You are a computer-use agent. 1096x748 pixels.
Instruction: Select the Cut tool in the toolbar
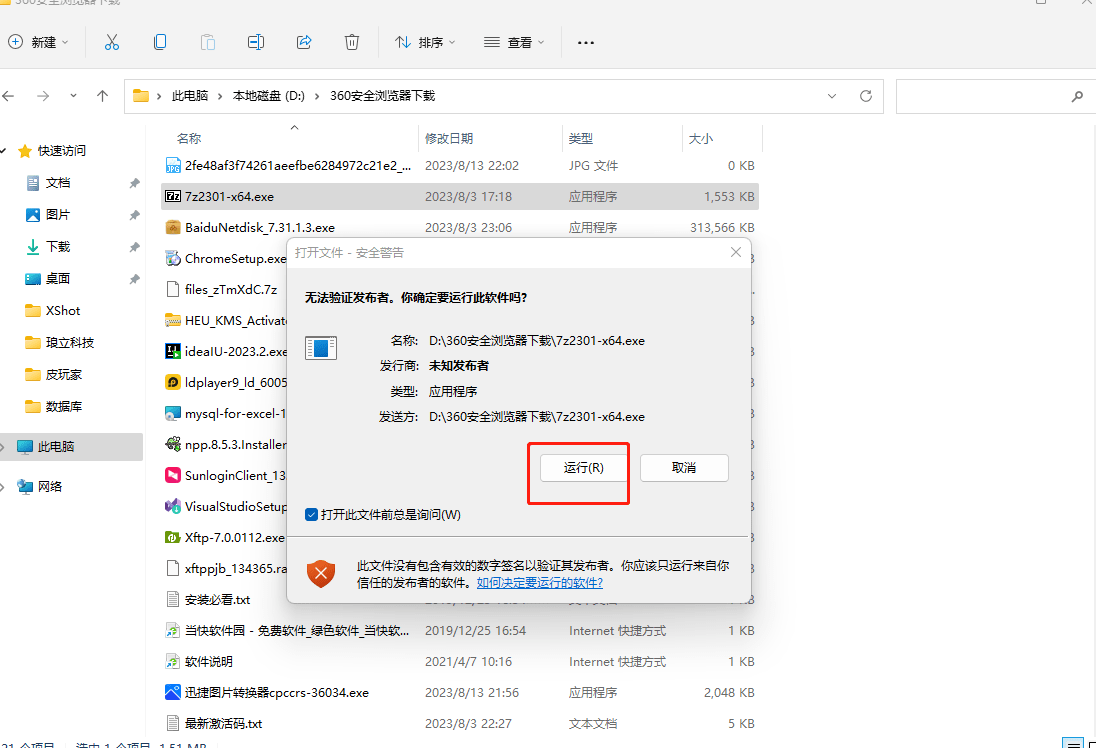point(112,42)
